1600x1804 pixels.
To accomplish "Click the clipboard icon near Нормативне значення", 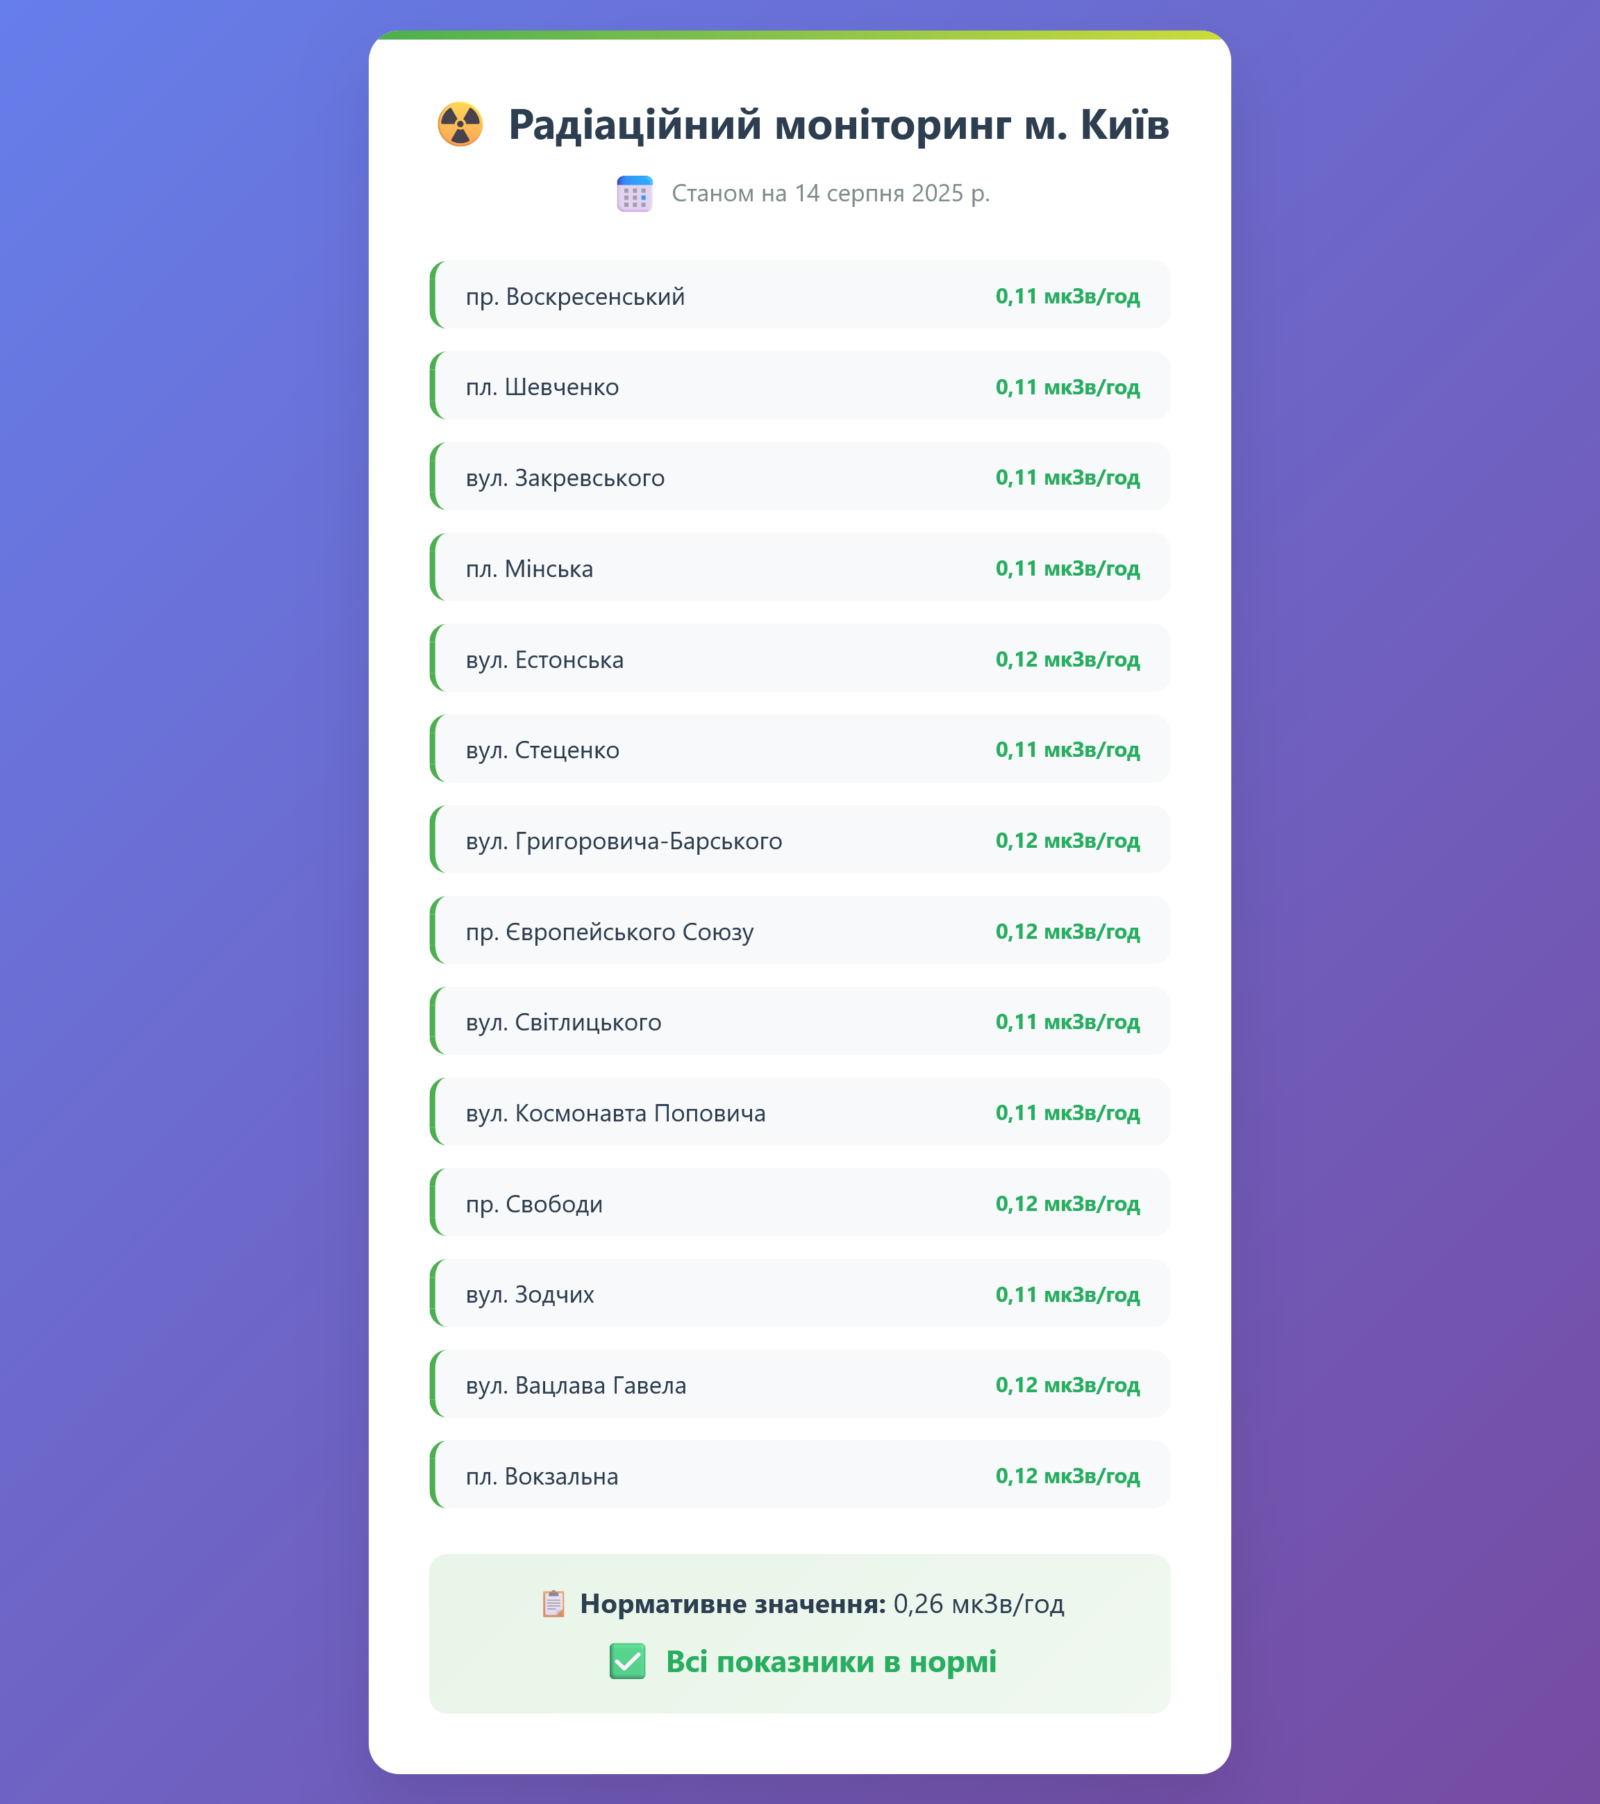I will click(x=553, y=1604).
